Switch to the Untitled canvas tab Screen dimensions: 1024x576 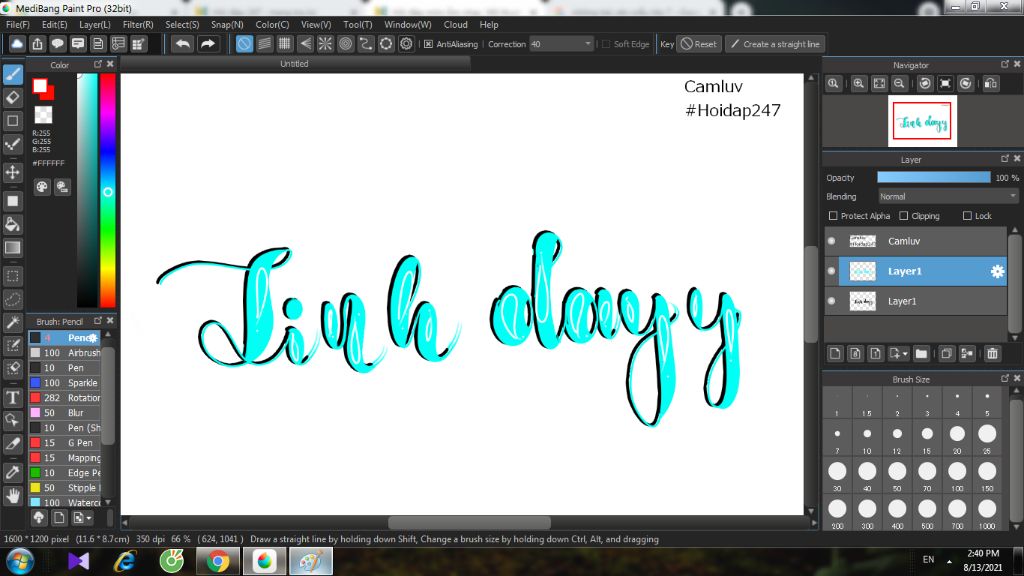coord(295,64)
